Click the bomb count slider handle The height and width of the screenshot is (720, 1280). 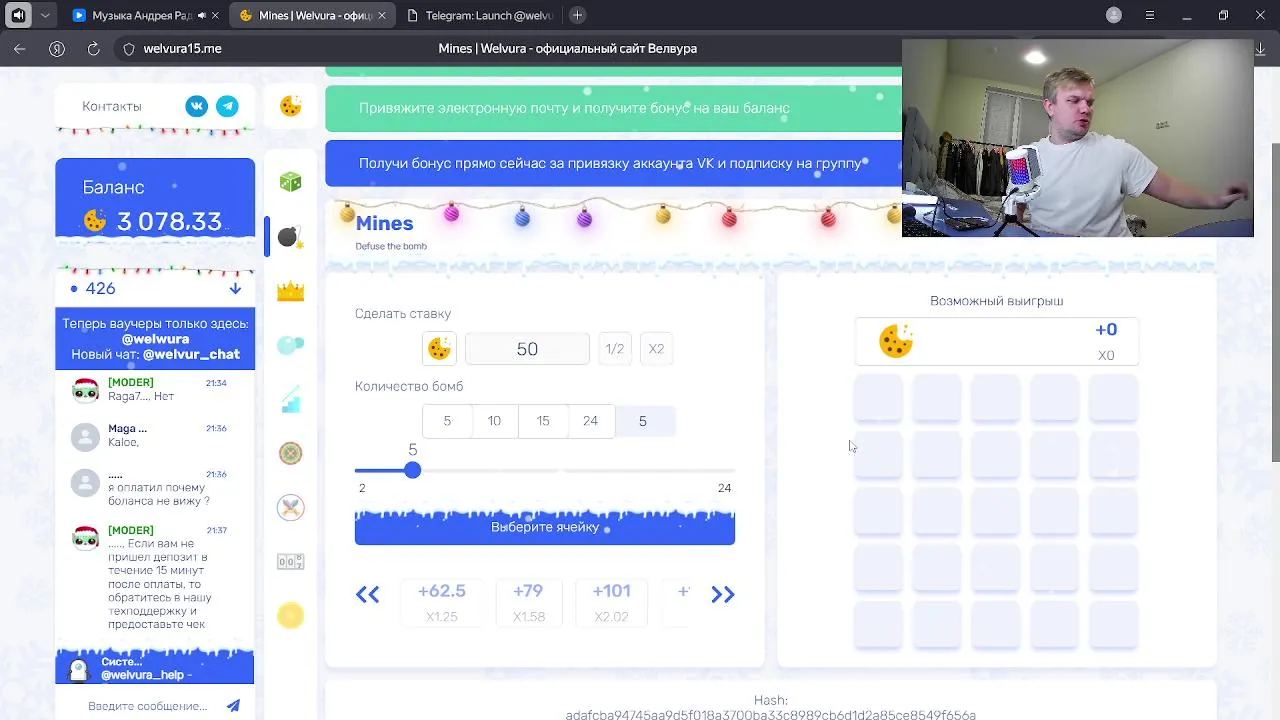point(412,470)
